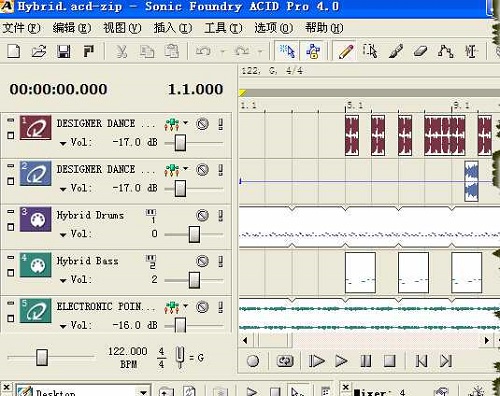
Task: Solo track 1 DESIGNER DANCE
Action: coord(221,124)
